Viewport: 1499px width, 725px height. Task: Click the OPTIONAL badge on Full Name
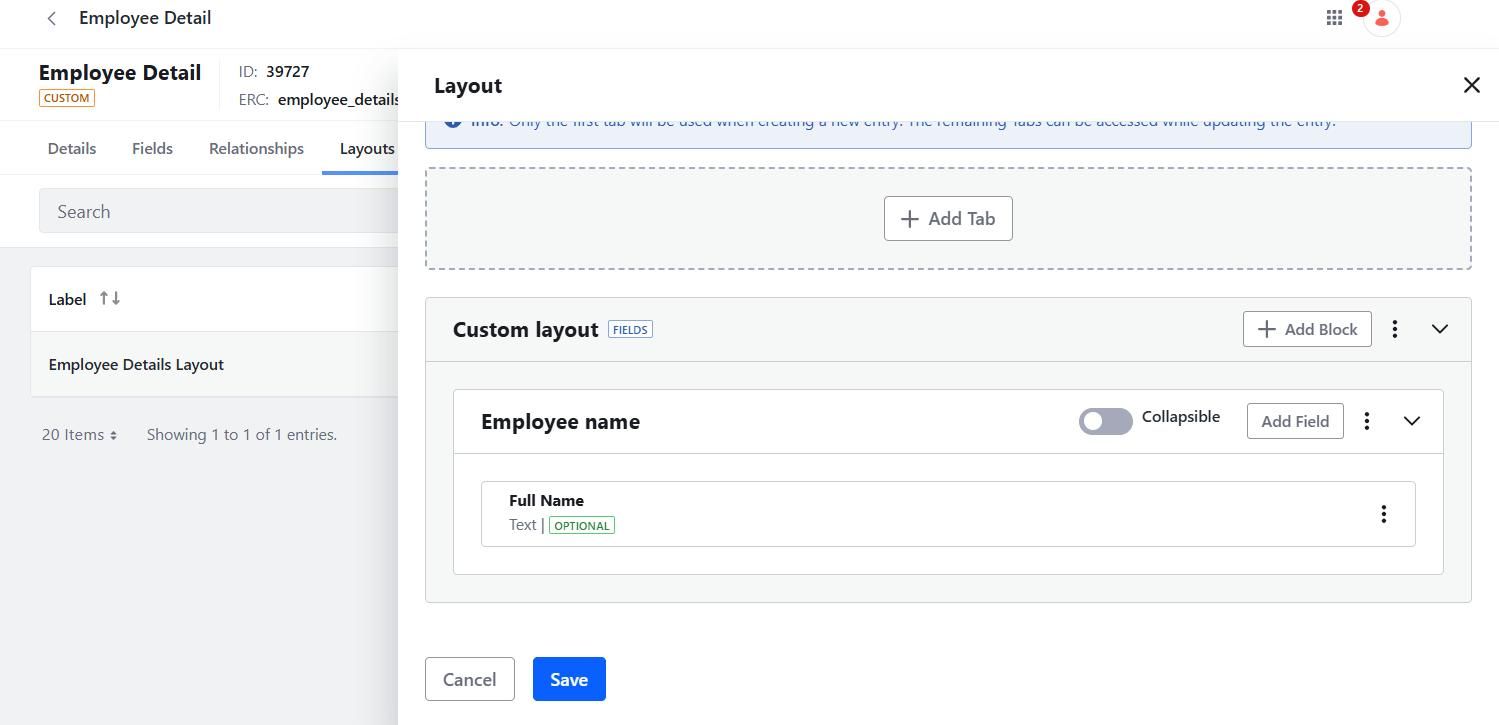pos(582,525)
